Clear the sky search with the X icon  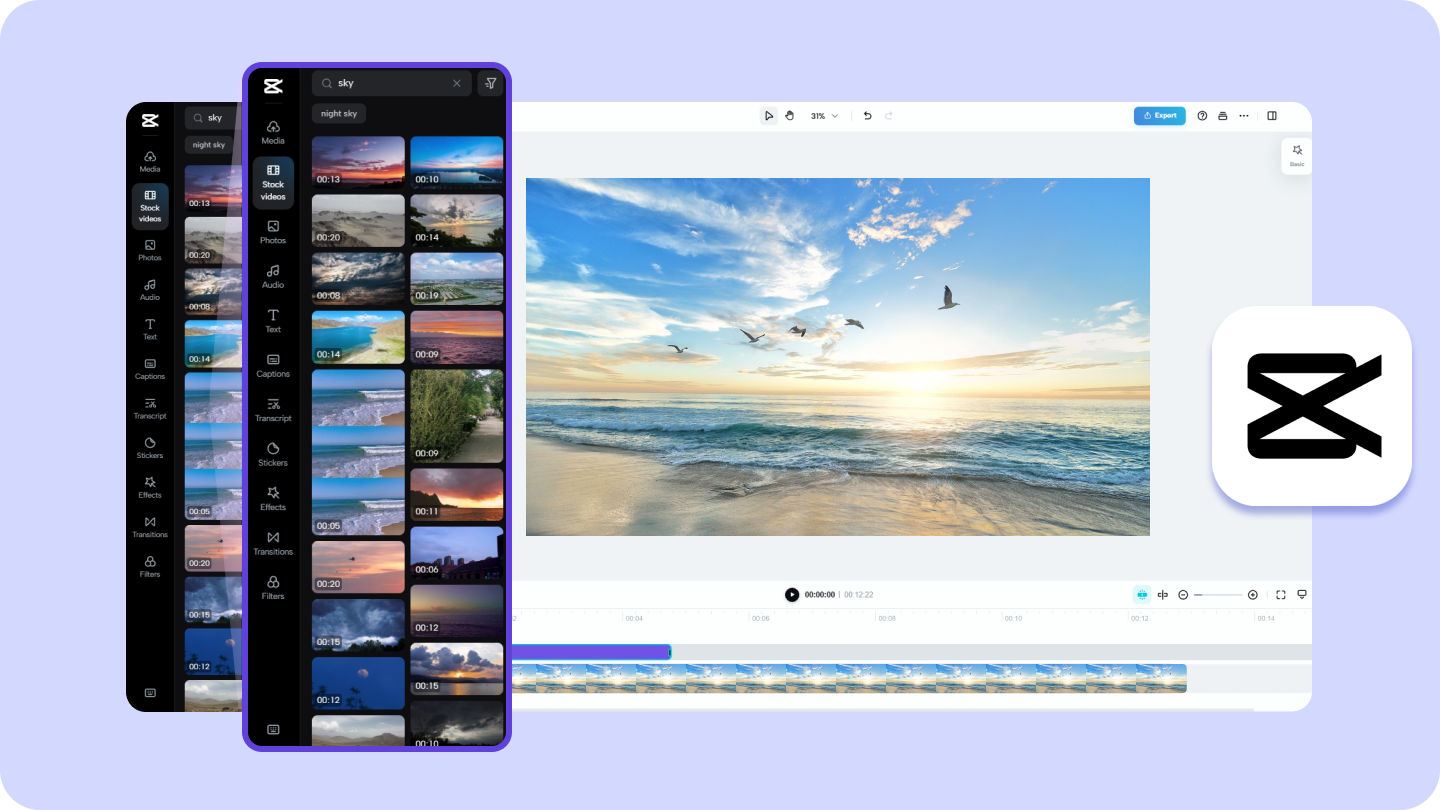click(x=457, y=83)
